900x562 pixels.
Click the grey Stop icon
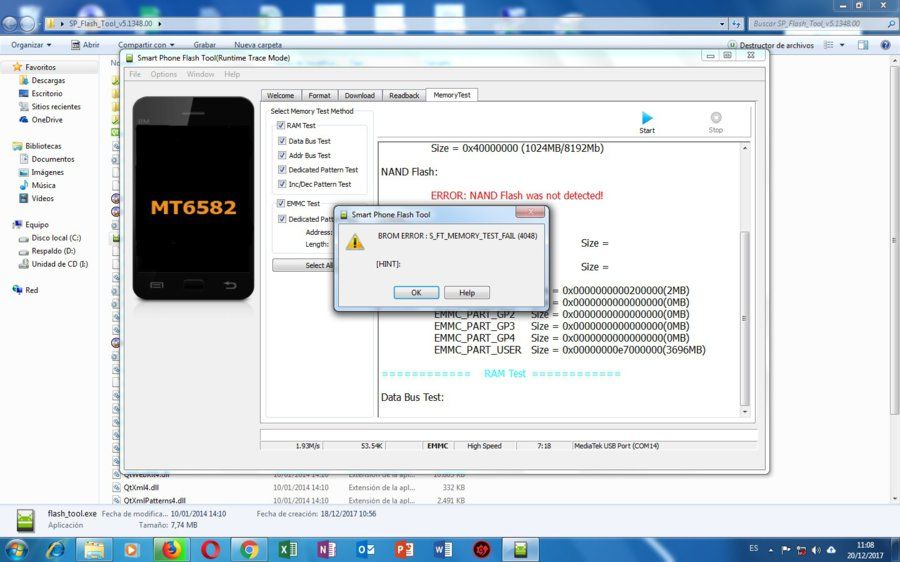(x=716, y=117)
